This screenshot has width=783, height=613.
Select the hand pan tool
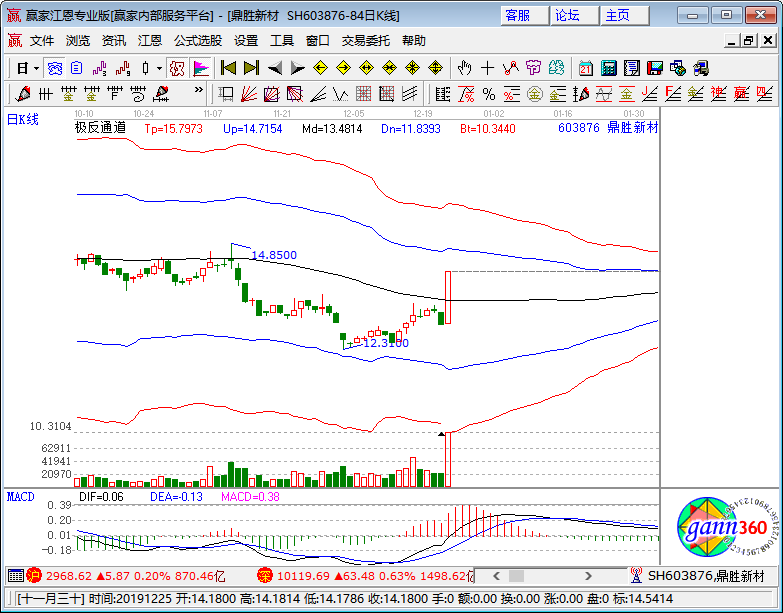(x=464, y=68)
